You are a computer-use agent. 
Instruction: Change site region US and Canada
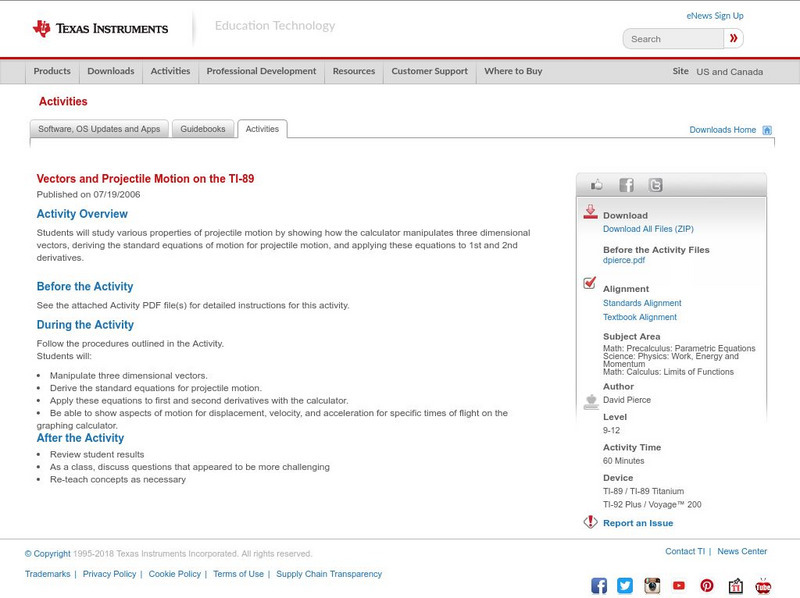pos(730,72)
